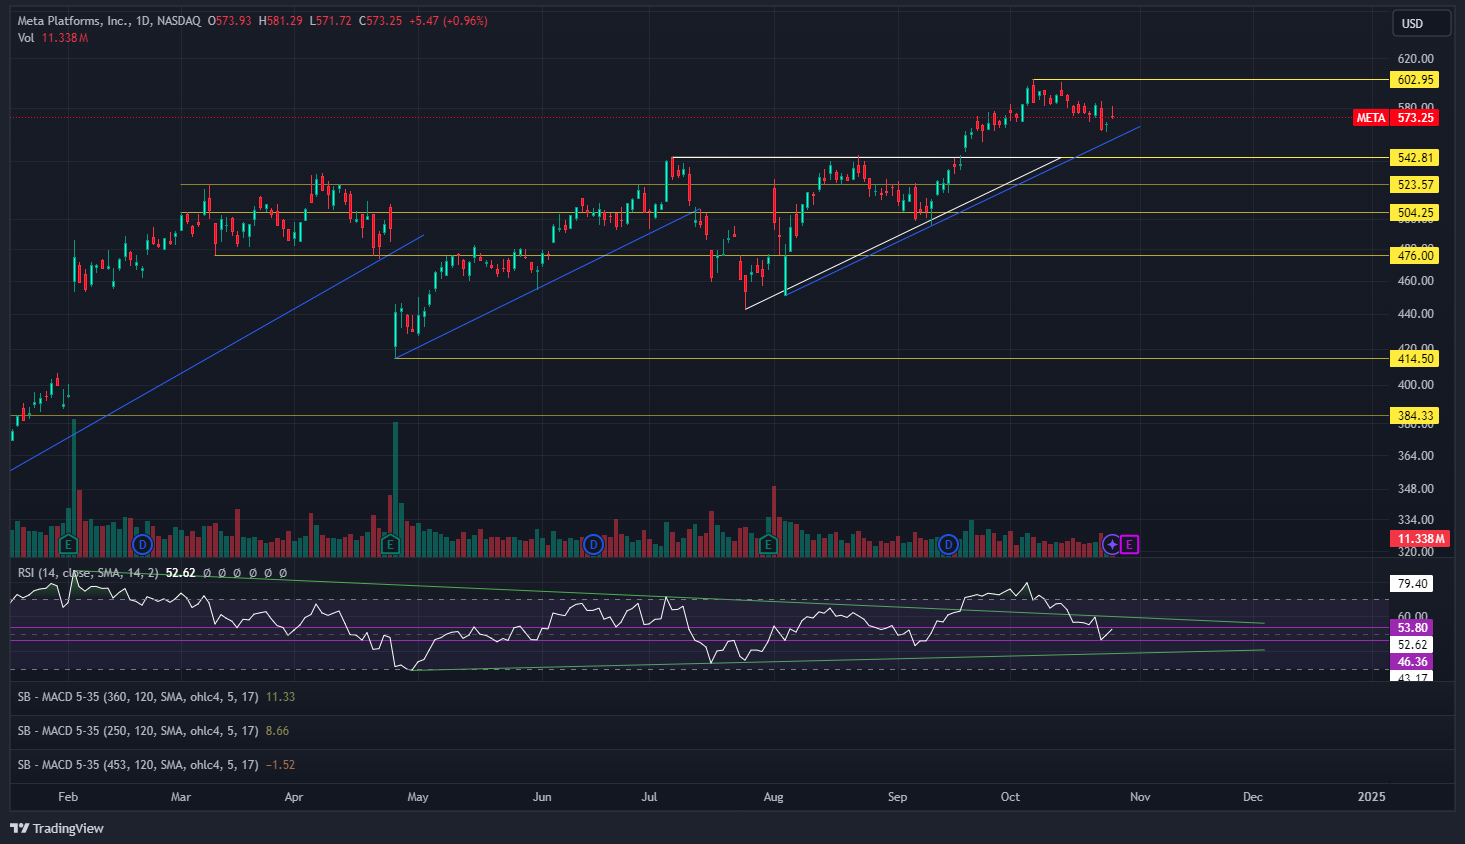Click the 523.57 price level label
Screen dimensions: 1465x844
[1415, 185]
